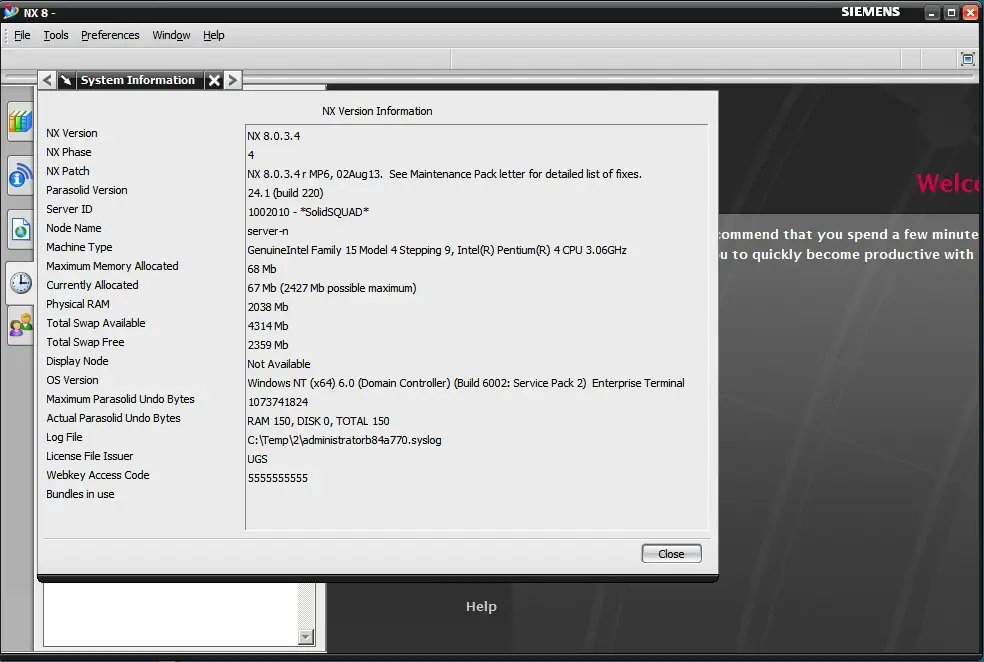
Task: Click the Webkey code 5555555555
Action: point(278,478)
